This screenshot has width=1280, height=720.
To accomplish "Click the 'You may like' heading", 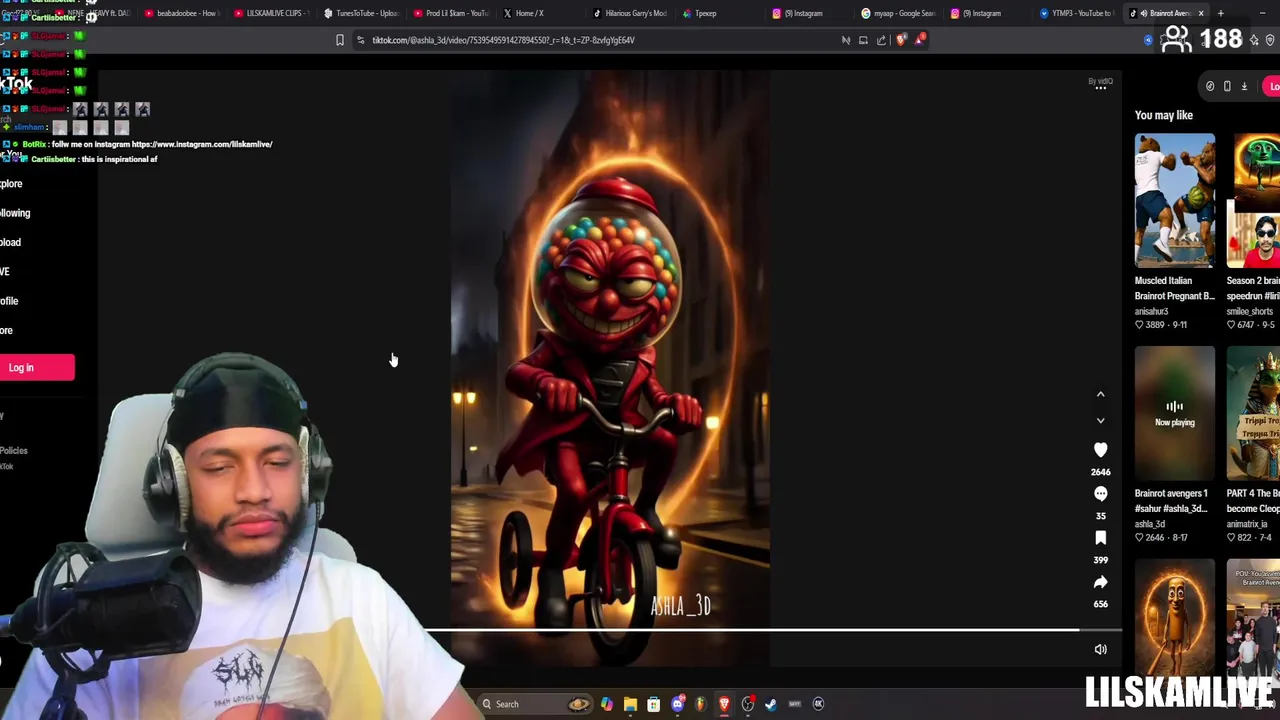I will [1164, 115].
